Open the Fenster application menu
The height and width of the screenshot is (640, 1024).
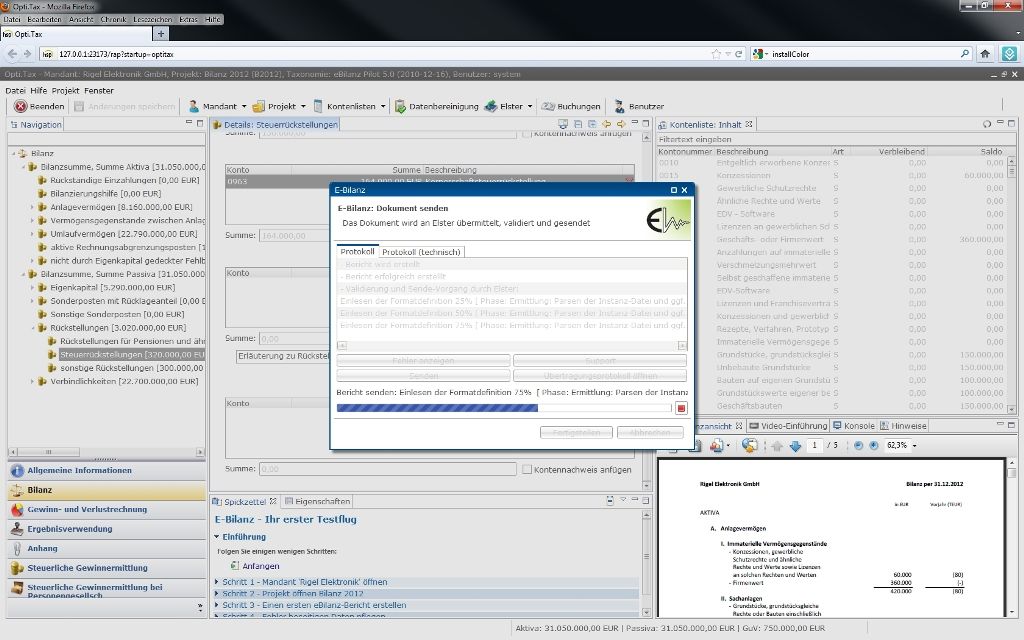[99, 91]
